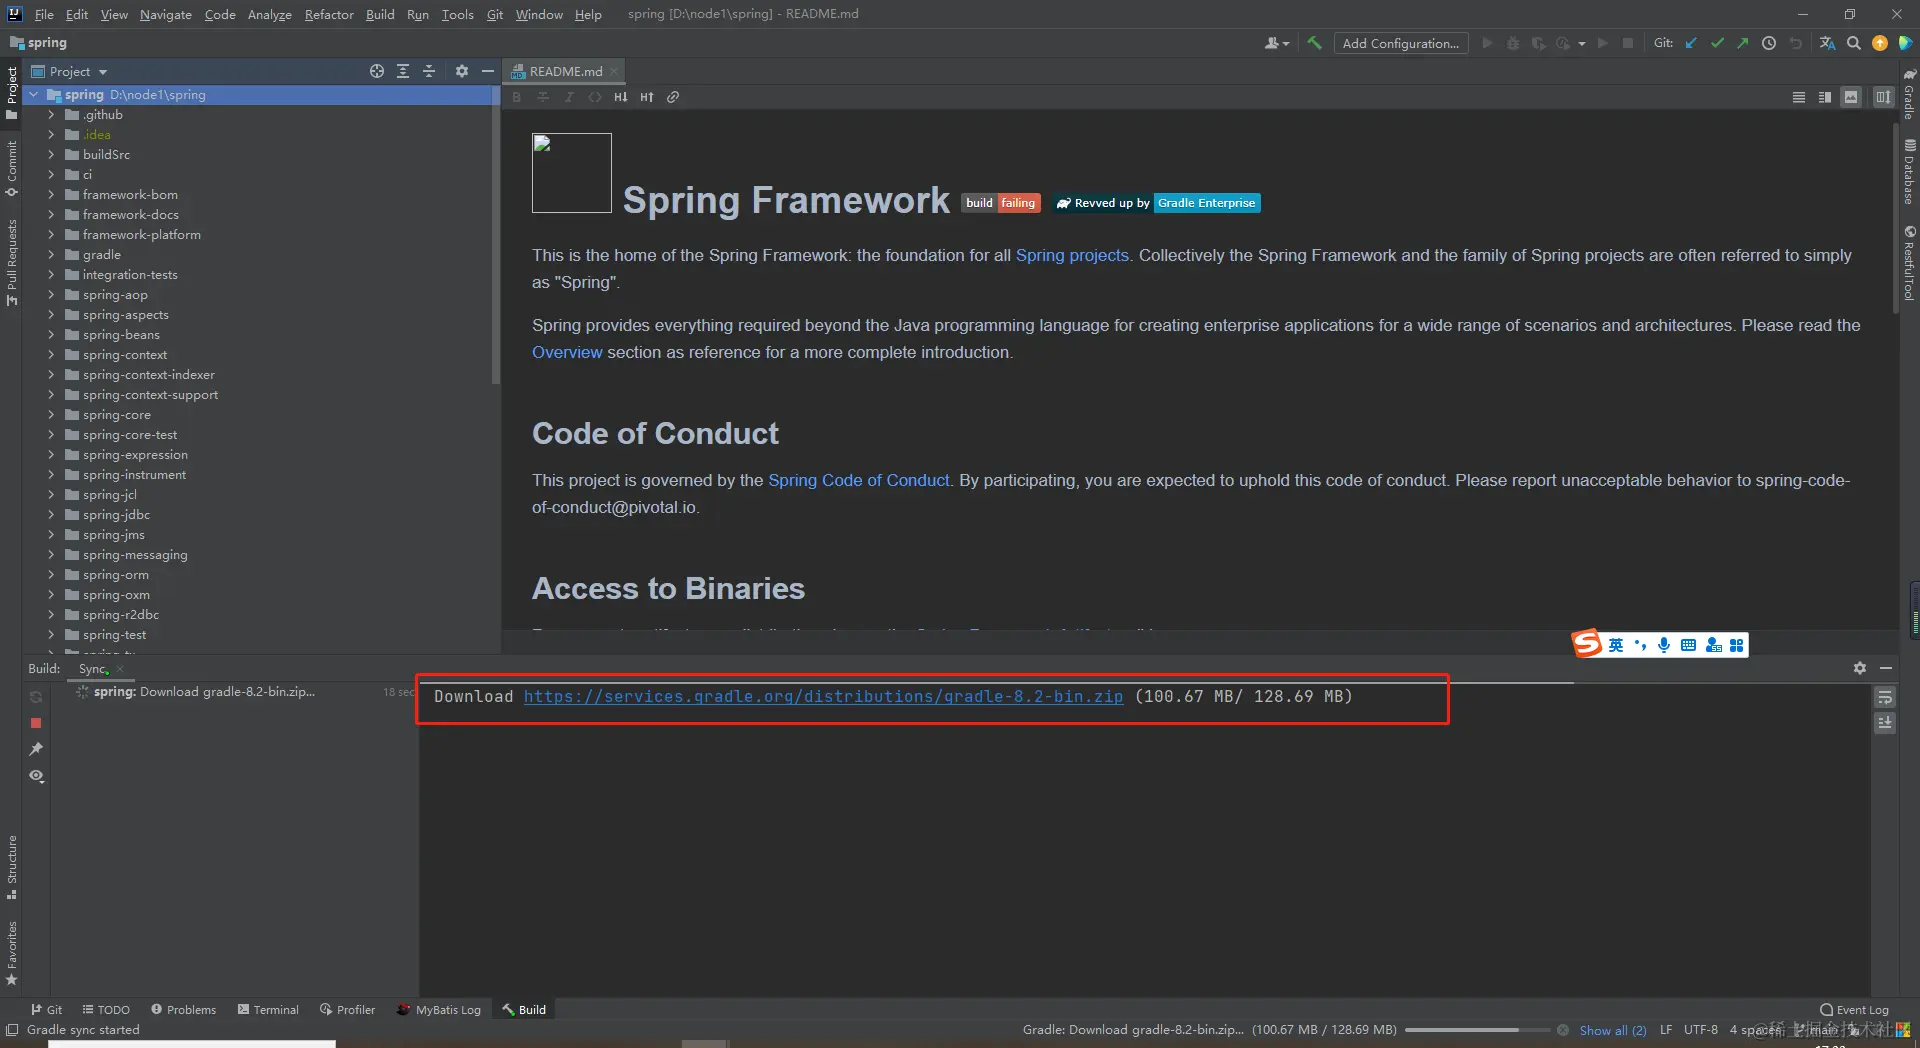The height and width of the screenshot is (1048, 1920).
Task: Toggle markdown auto-scroll preview button
Action: point(1883,97)
